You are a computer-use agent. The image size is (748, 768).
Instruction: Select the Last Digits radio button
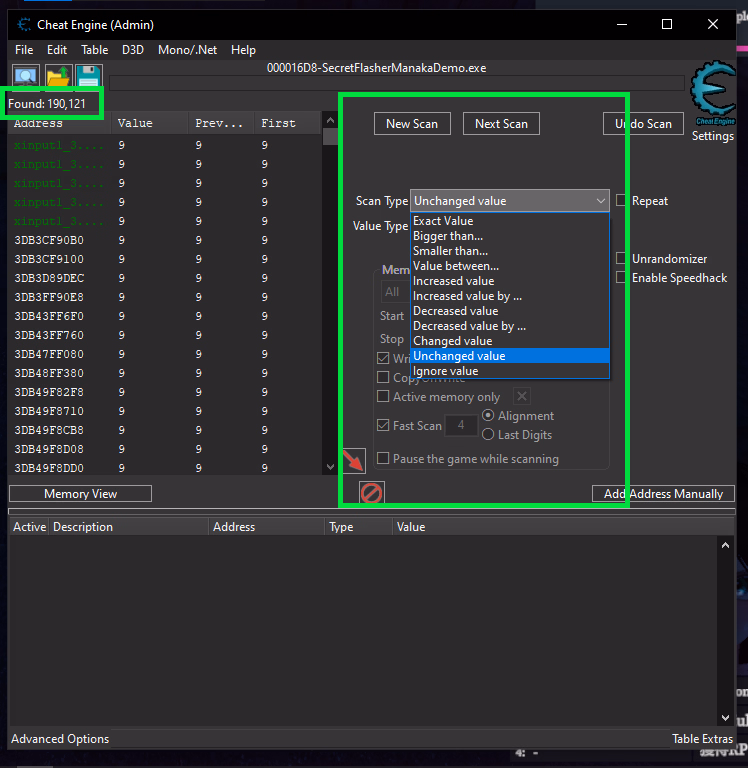coord(488,434)
